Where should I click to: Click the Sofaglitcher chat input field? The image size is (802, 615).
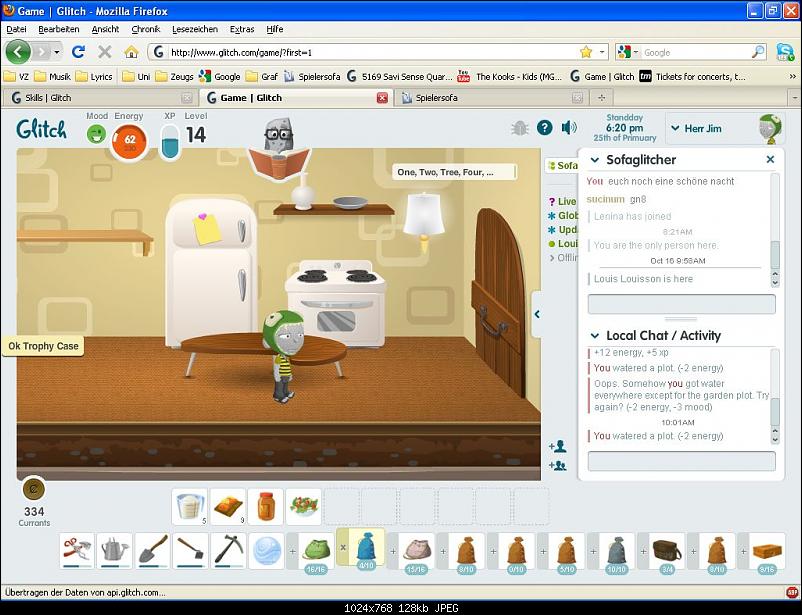click(681, 304)
